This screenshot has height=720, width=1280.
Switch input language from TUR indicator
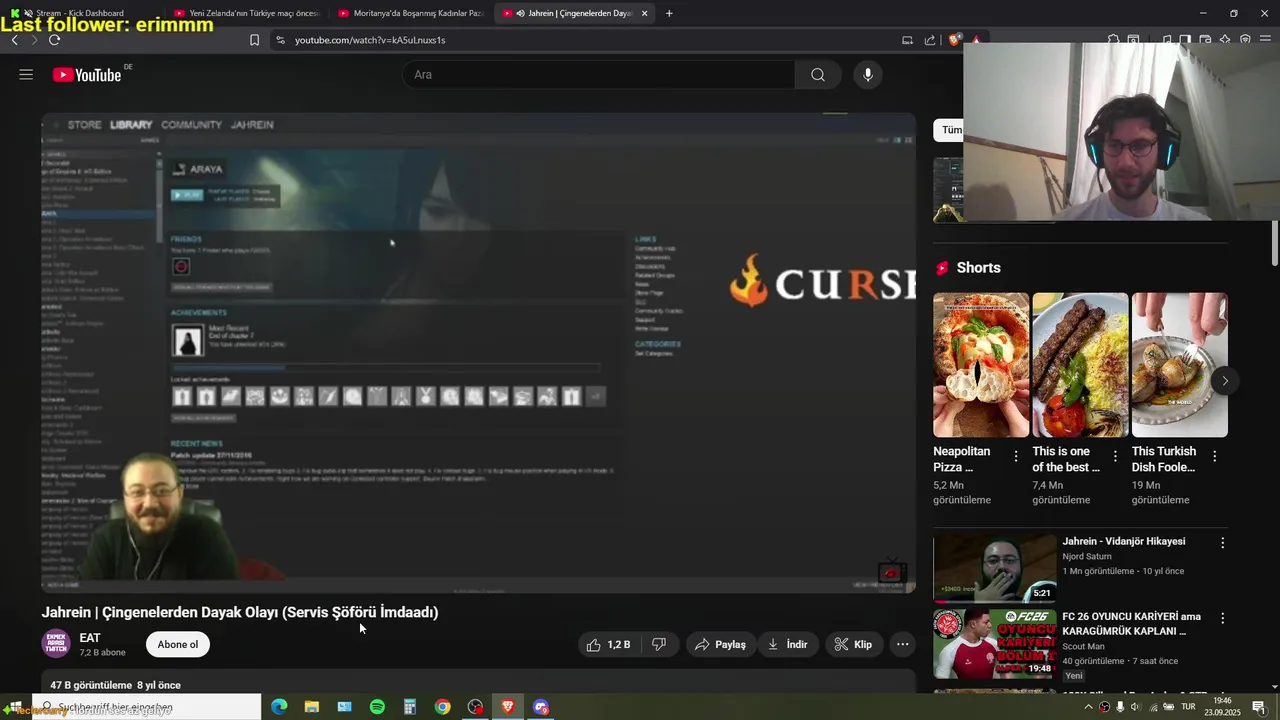pyautogui.click(x=1188, y=707)
